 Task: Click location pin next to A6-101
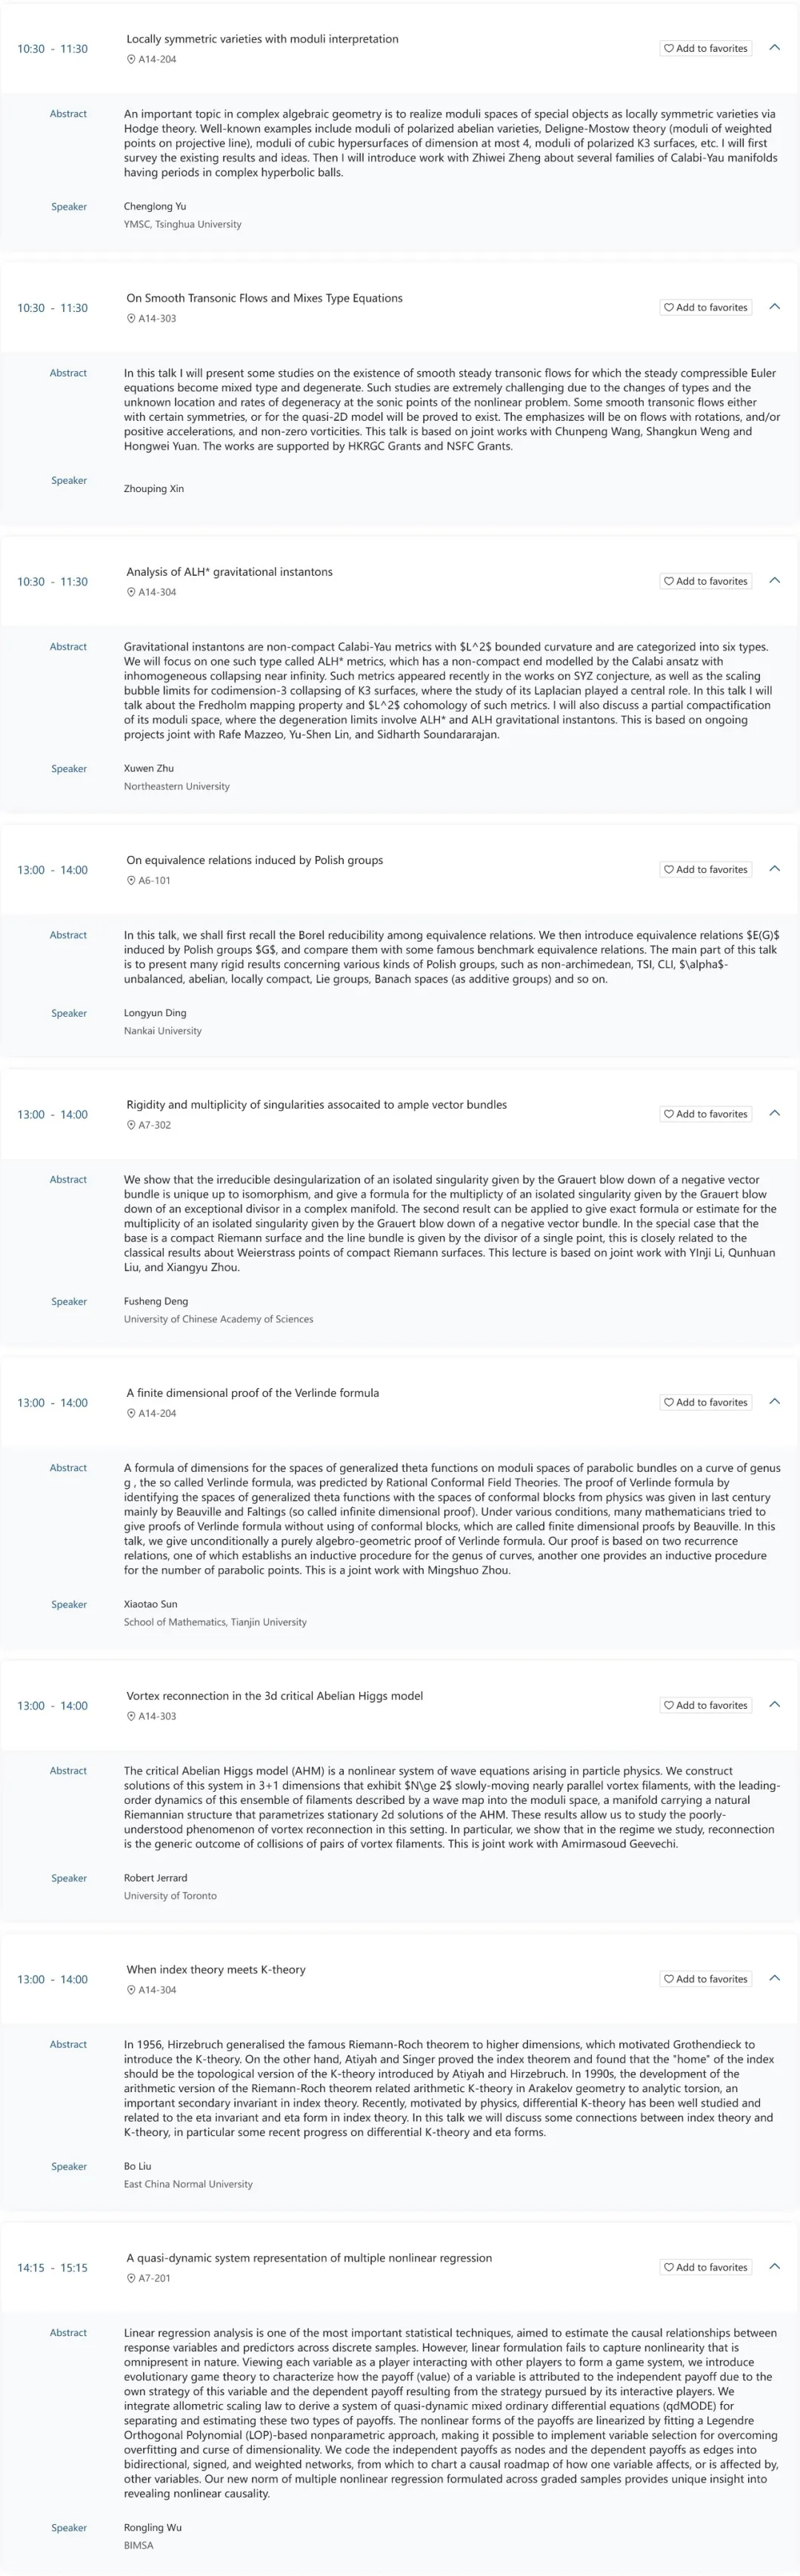[131, 881]
